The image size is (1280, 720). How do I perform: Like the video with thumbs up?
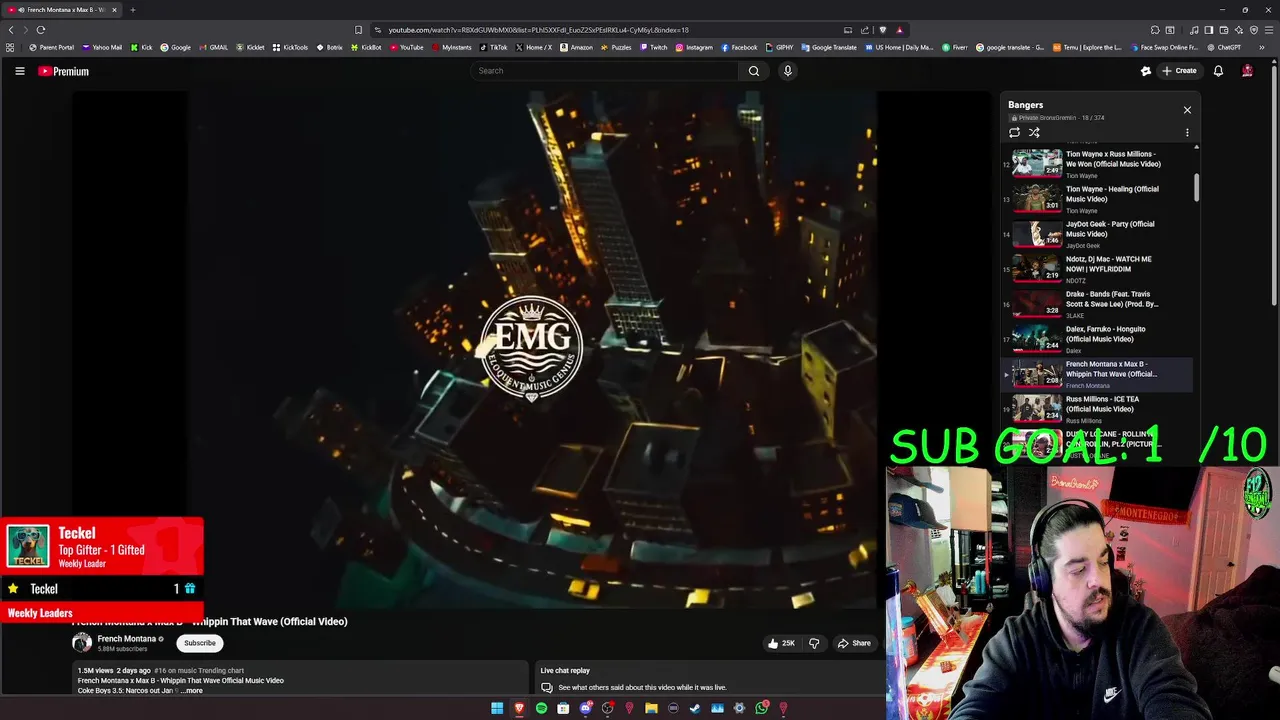[x=781, y=643]
